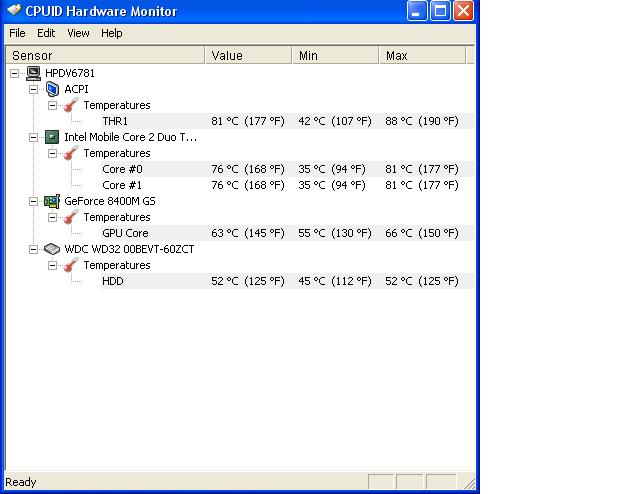The height and width of the screenshot is (494, 640).
Task: Click Core #0 min value 35 °C
Action: click(x=332, y=169)
